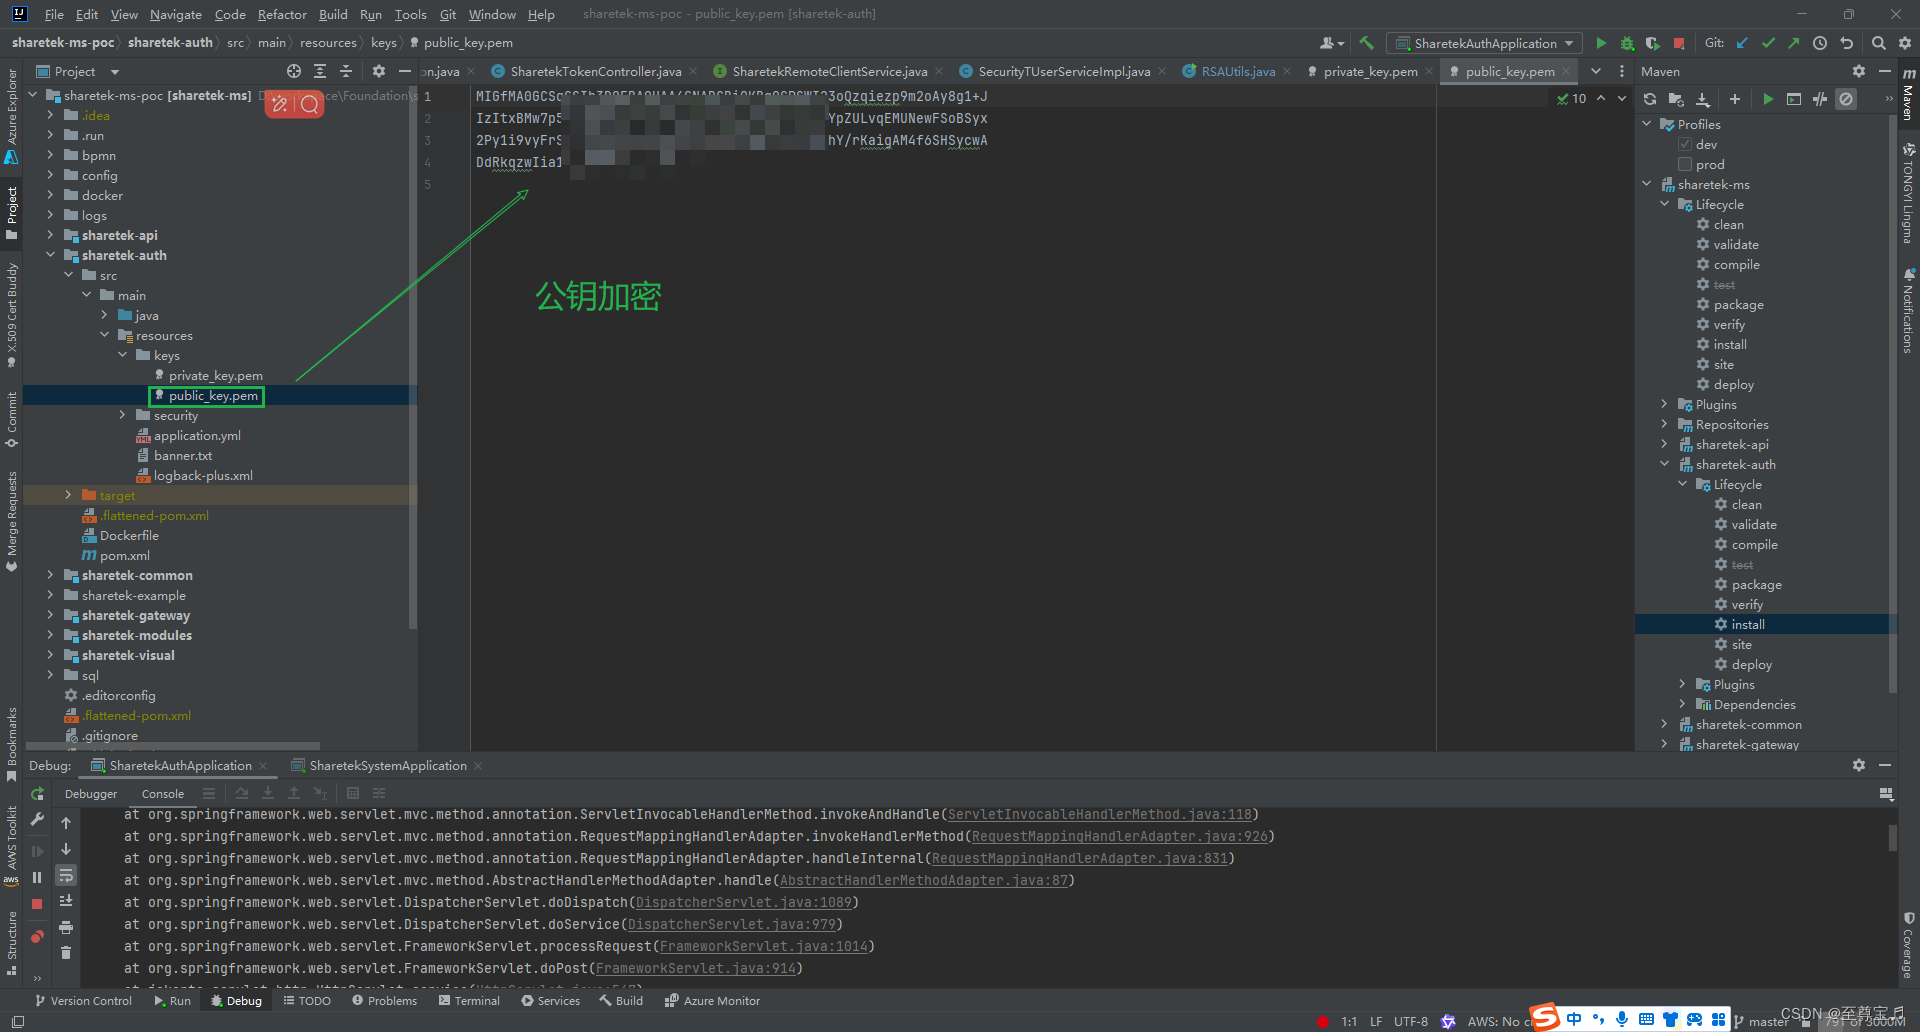Enable the prod Maven profile
The width and height of the screenshot is (1920, 1032).
pyautogui.click(x=1686, y=164)
